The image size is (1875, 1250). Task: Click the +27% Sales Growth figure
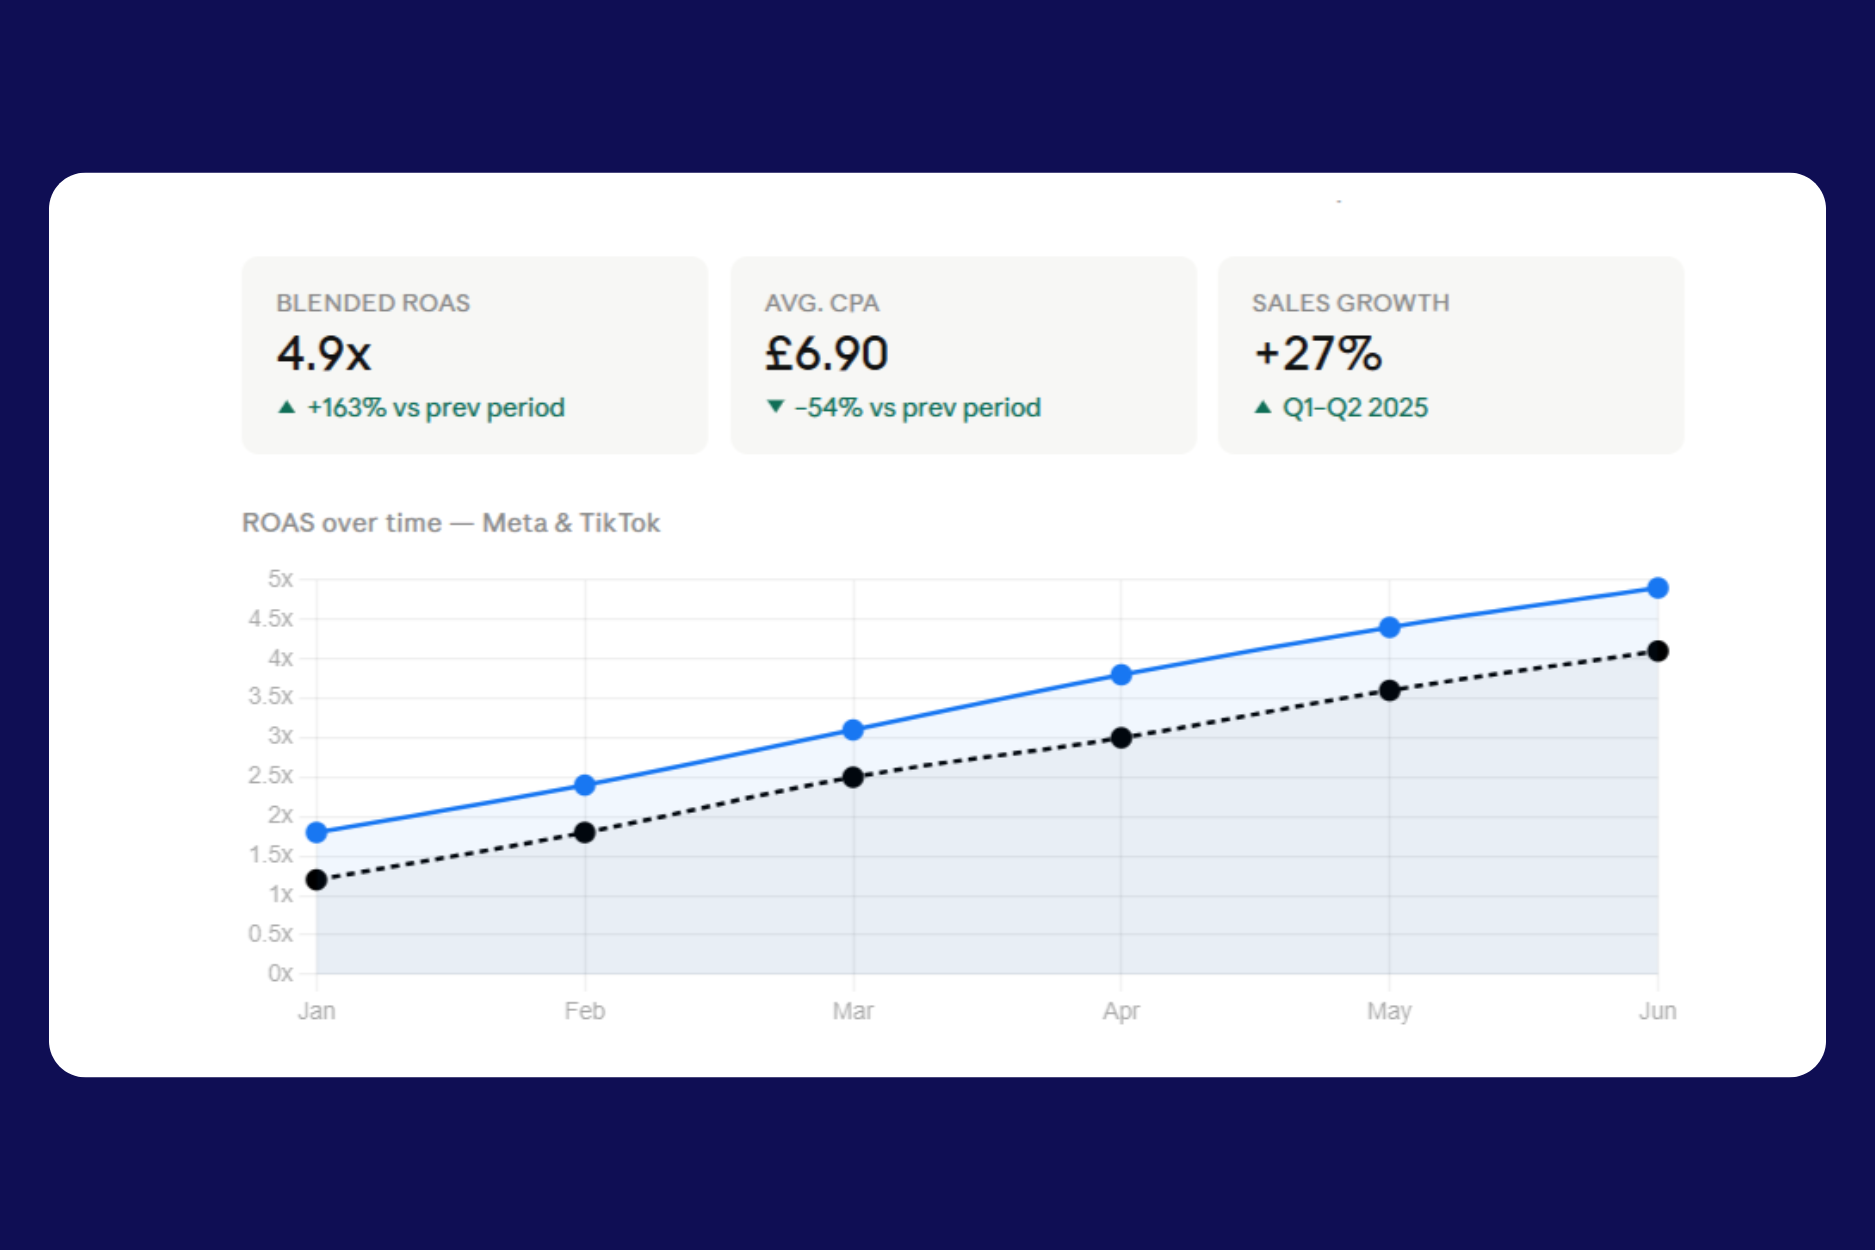[x=1318, y=354]
